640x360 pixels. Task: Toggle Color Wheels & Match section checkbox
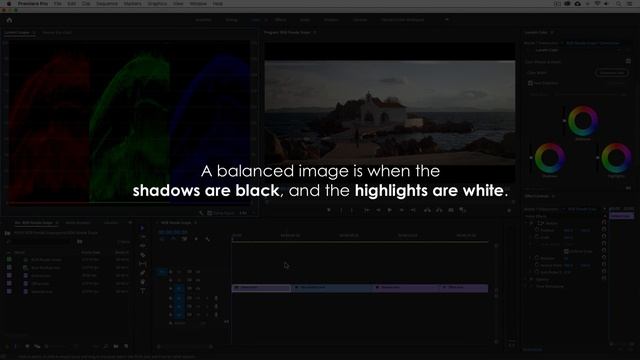tap(628, 62)
